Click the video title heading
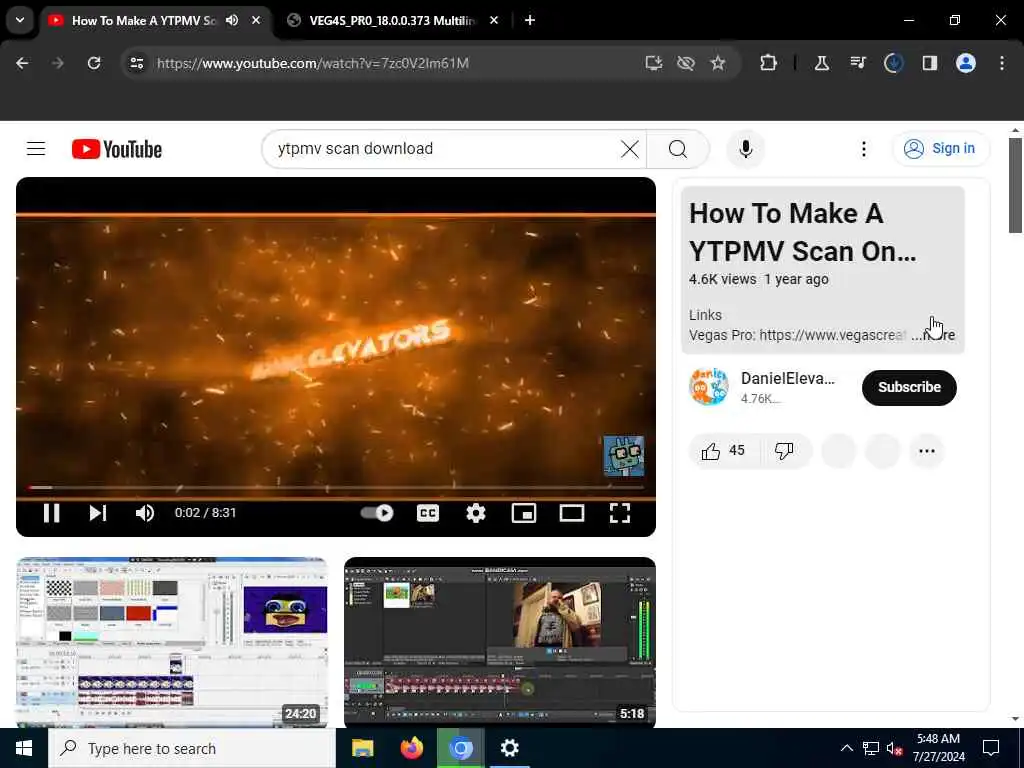 click(x=803, y=232)
